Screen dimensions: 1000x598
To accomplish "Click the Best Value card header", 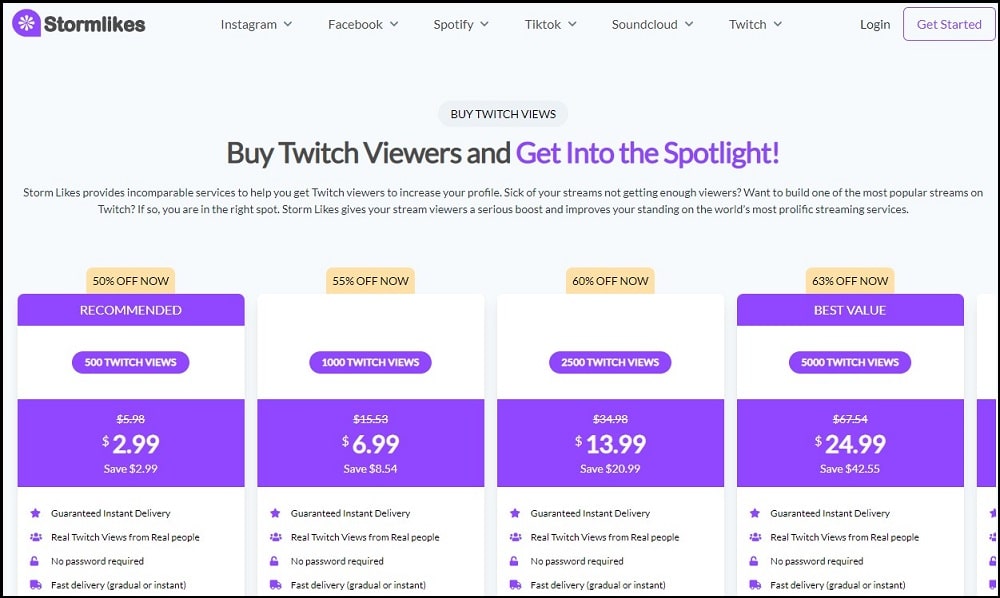I will [850, 310].
